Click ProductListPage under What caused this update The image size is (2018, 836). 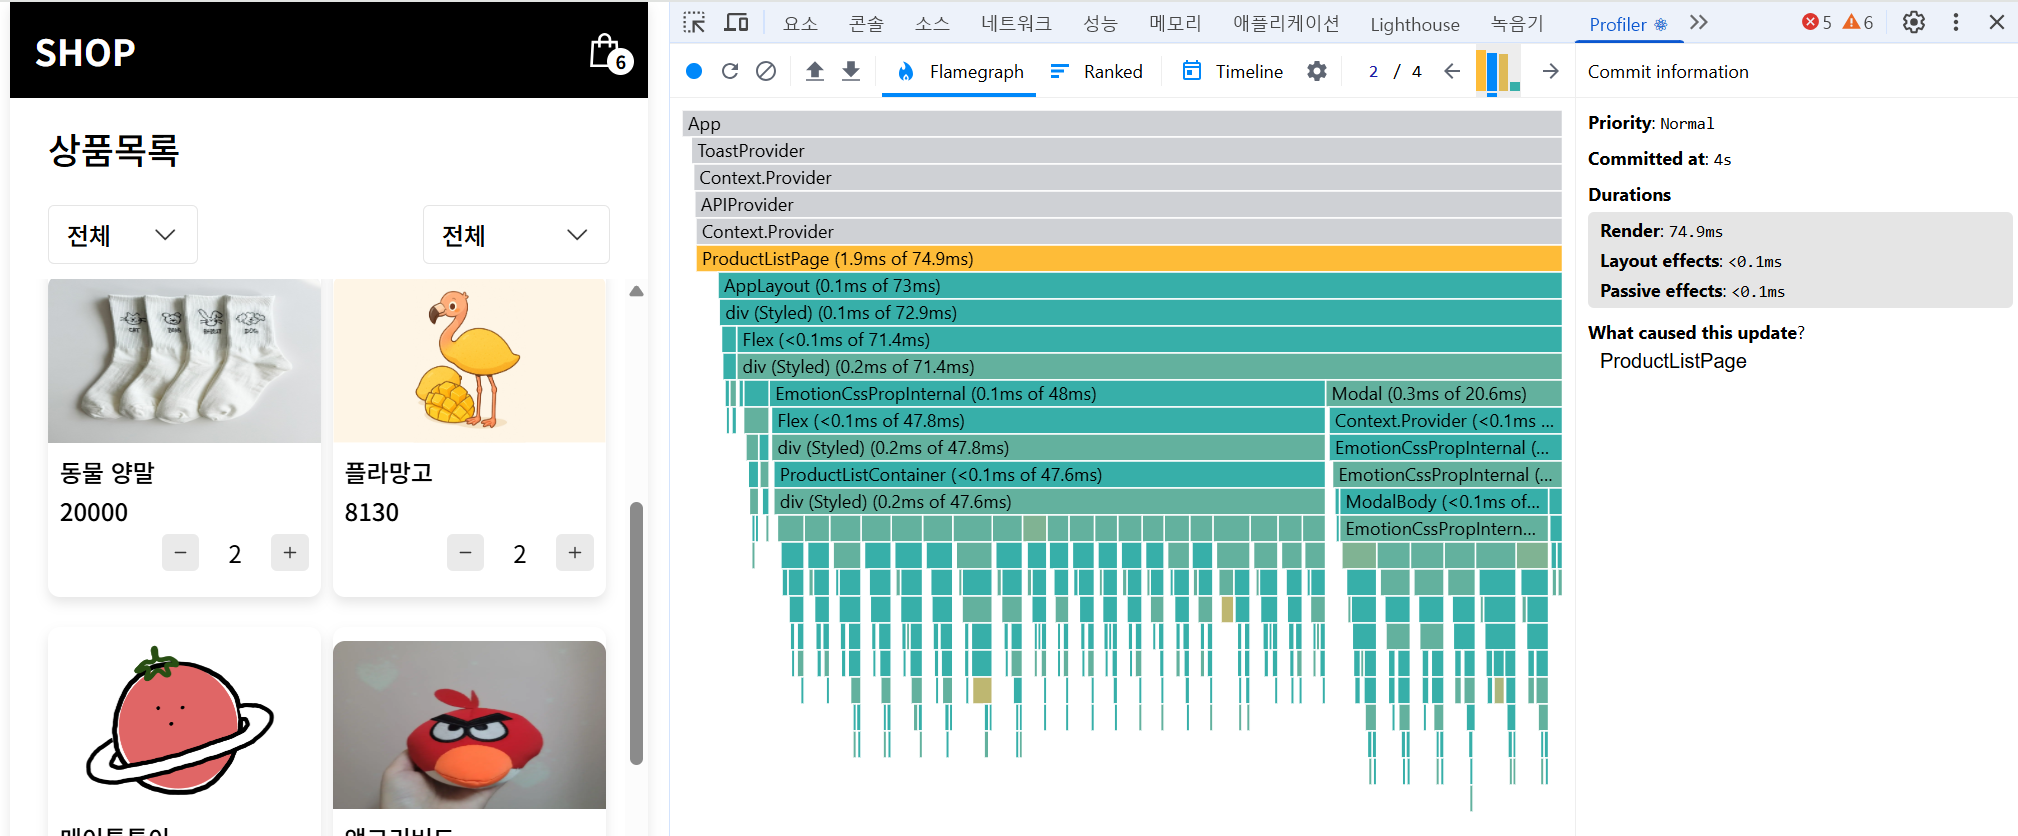point(1673,361)
